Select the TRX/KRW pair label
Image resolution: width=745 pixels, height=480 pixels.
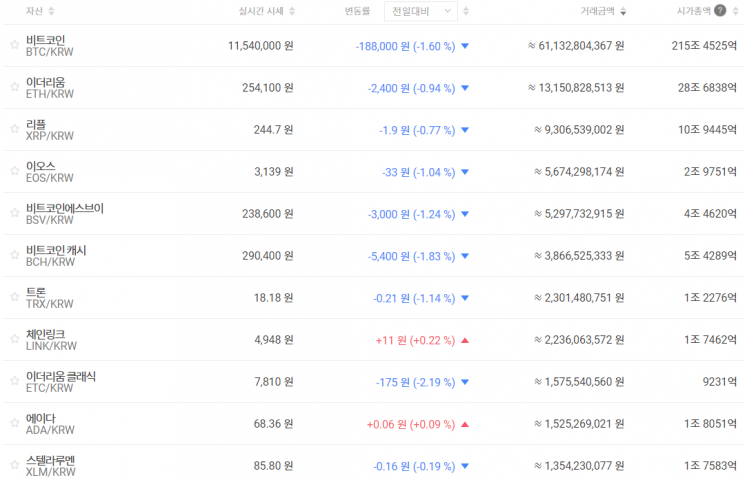tap(49, 304)
